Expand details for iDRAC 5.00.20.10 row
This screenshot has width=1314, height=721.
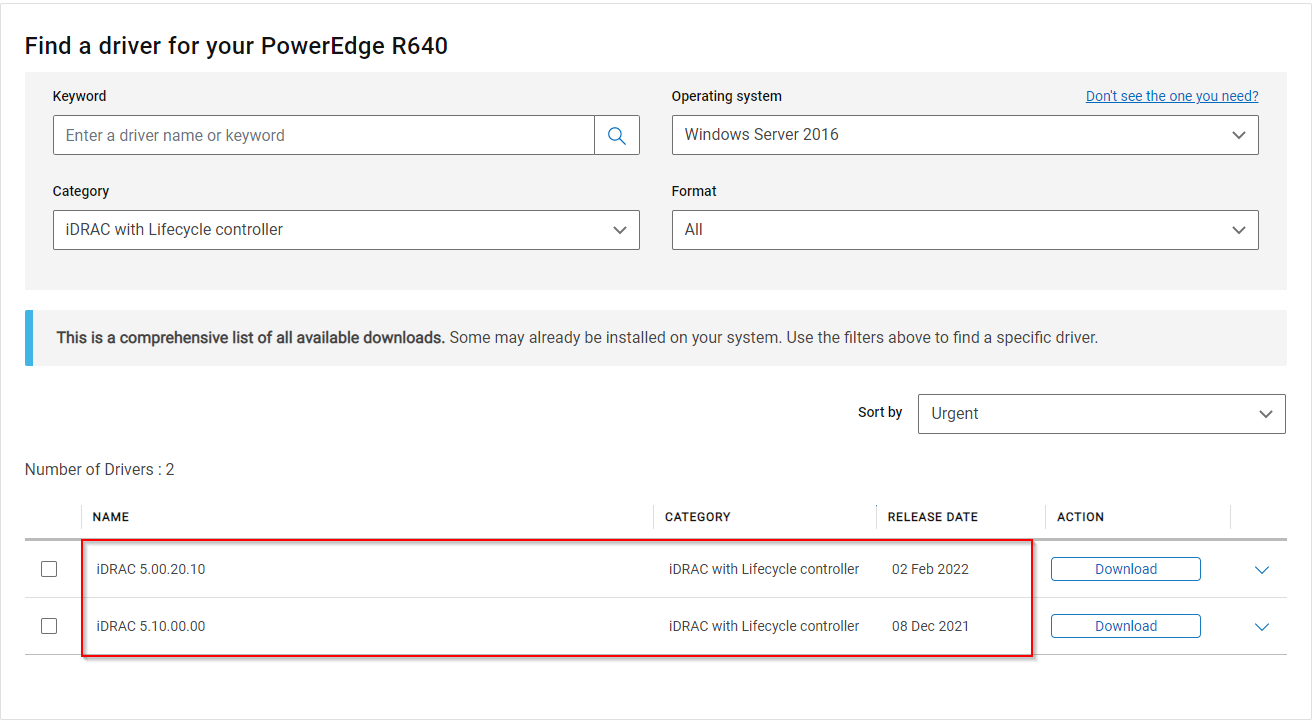1261,570
